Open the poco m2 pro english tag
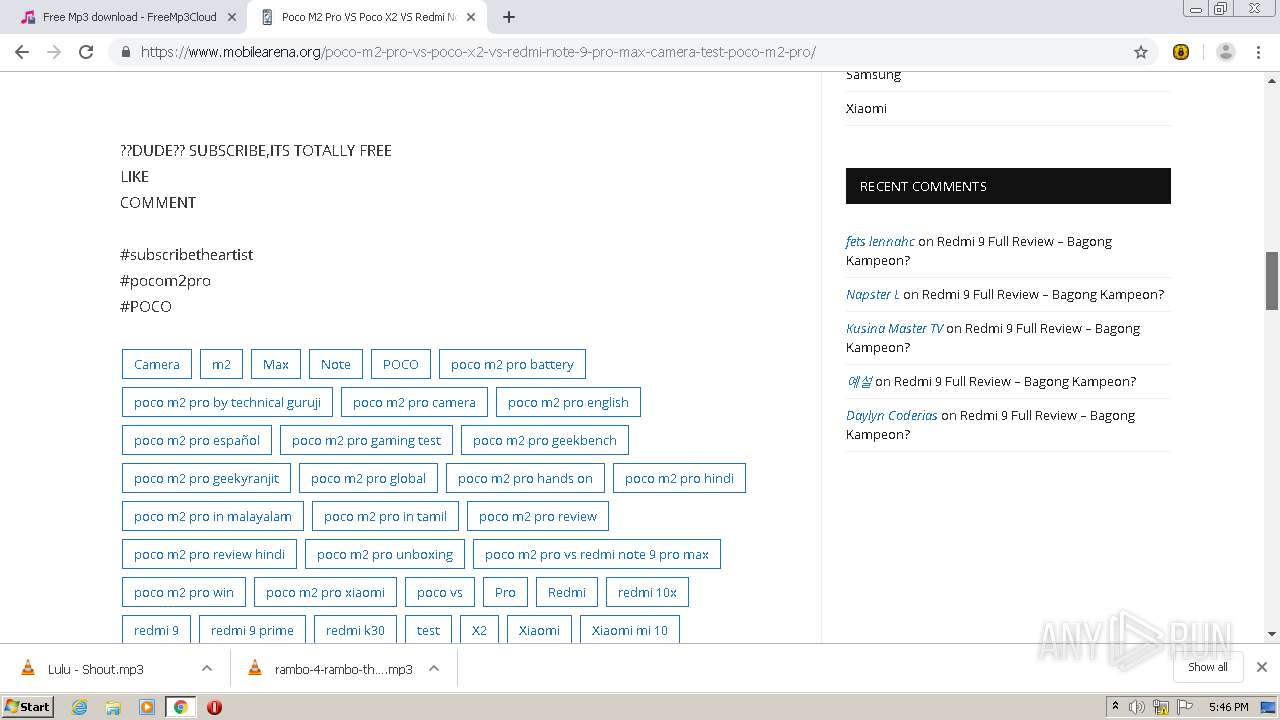Viewport: 1280px width, 720px height. pyautogui.click(x=568, y=402)
